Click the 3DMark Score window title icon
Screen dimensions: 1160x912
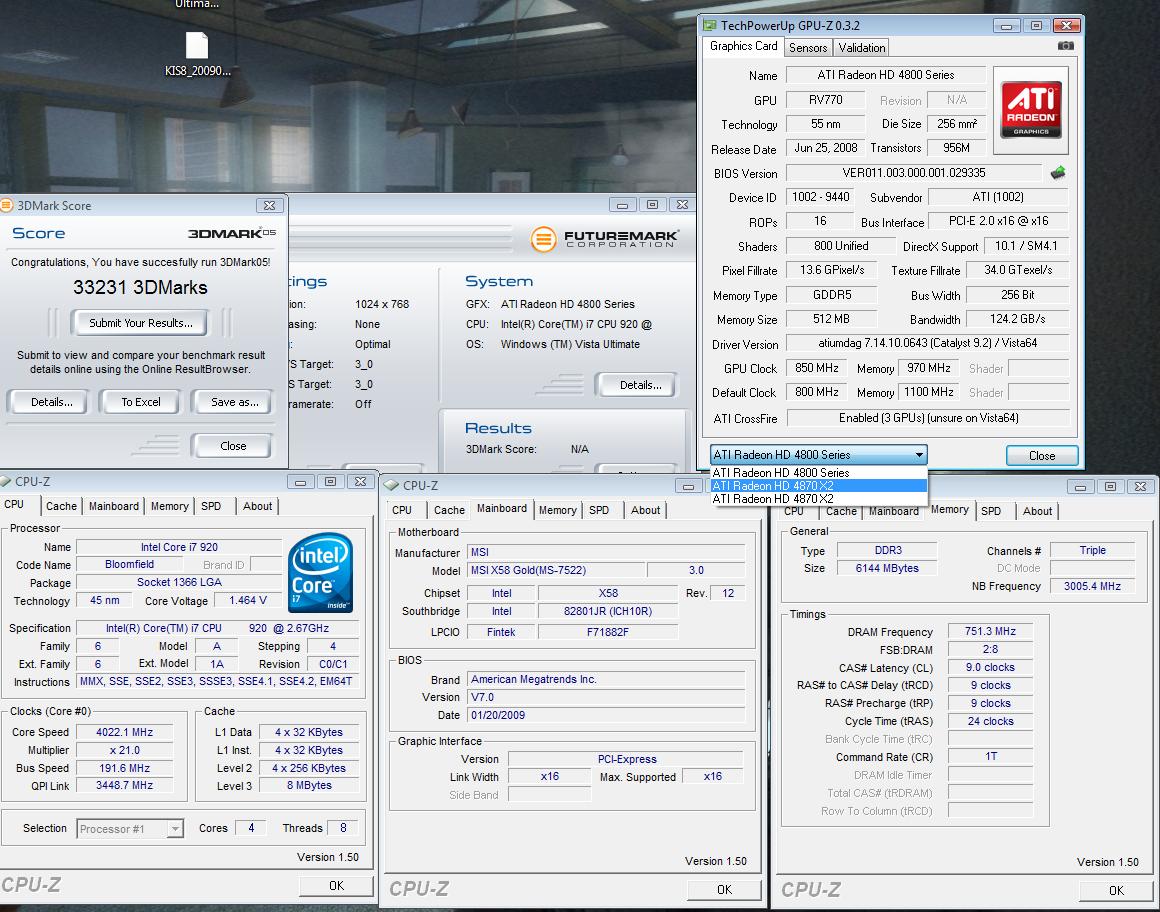point(7,205)
